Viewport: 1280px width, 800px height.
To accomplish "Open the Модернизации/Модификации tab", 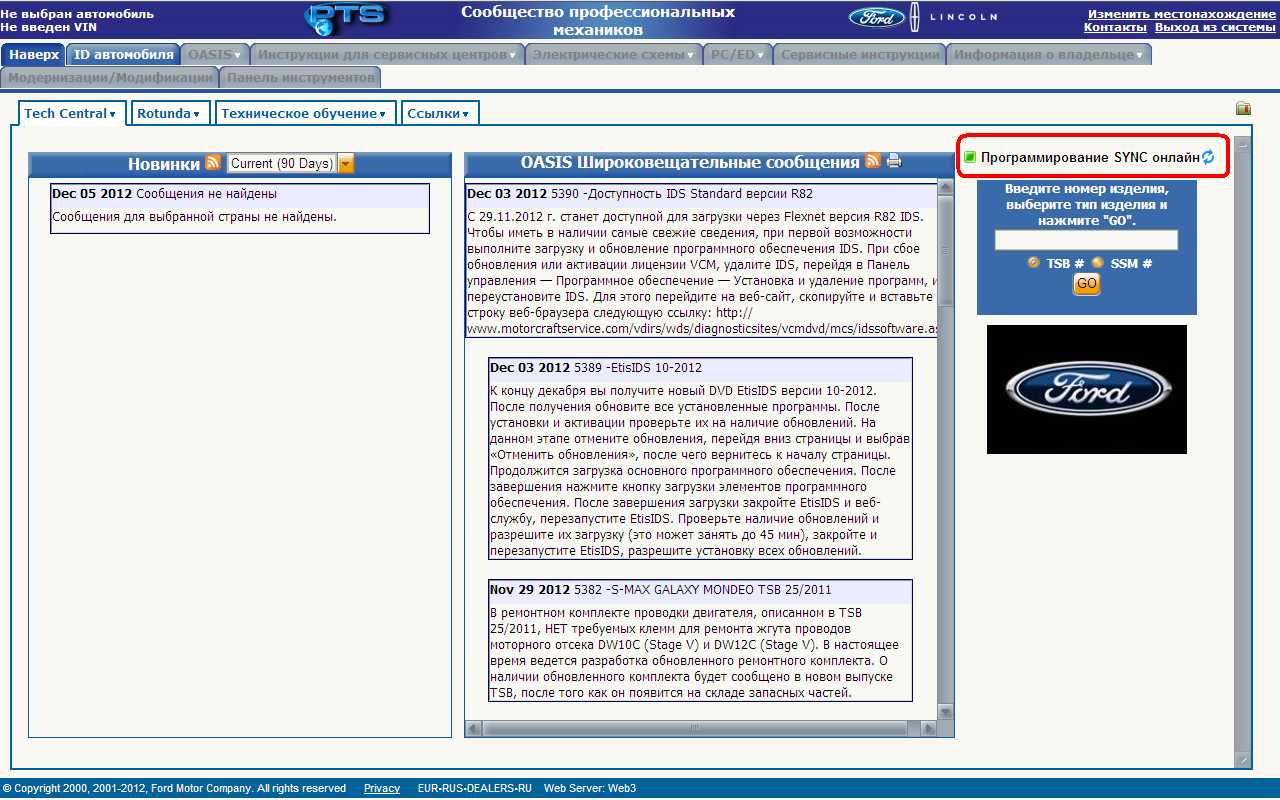I will (x=110, y=77).
